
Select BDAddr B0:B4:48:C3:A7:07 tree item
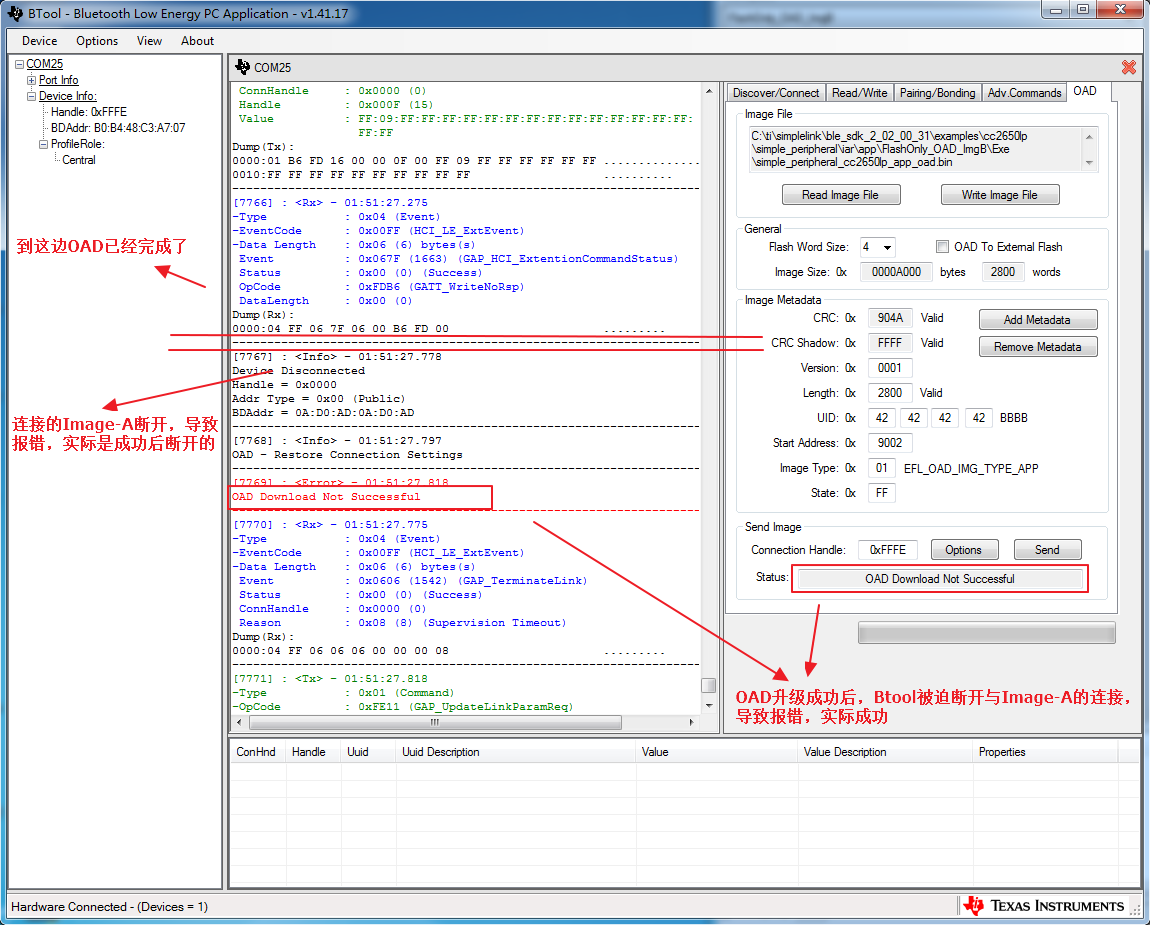pyautogui.click(x=118, y=128)
